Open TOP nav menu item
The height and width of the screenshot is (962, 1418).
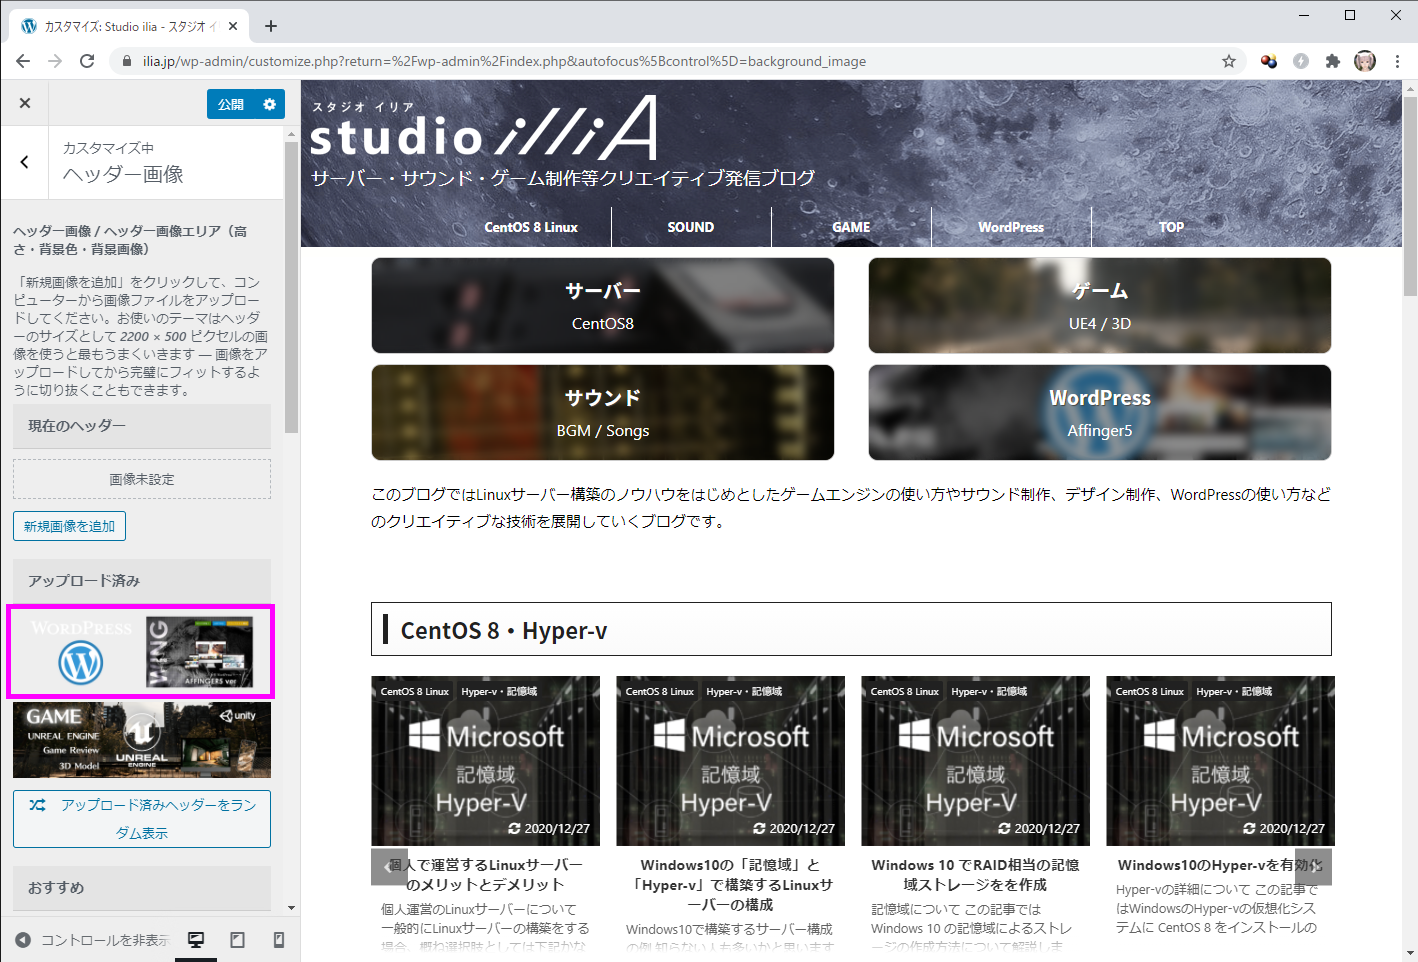pos(1171,227)
